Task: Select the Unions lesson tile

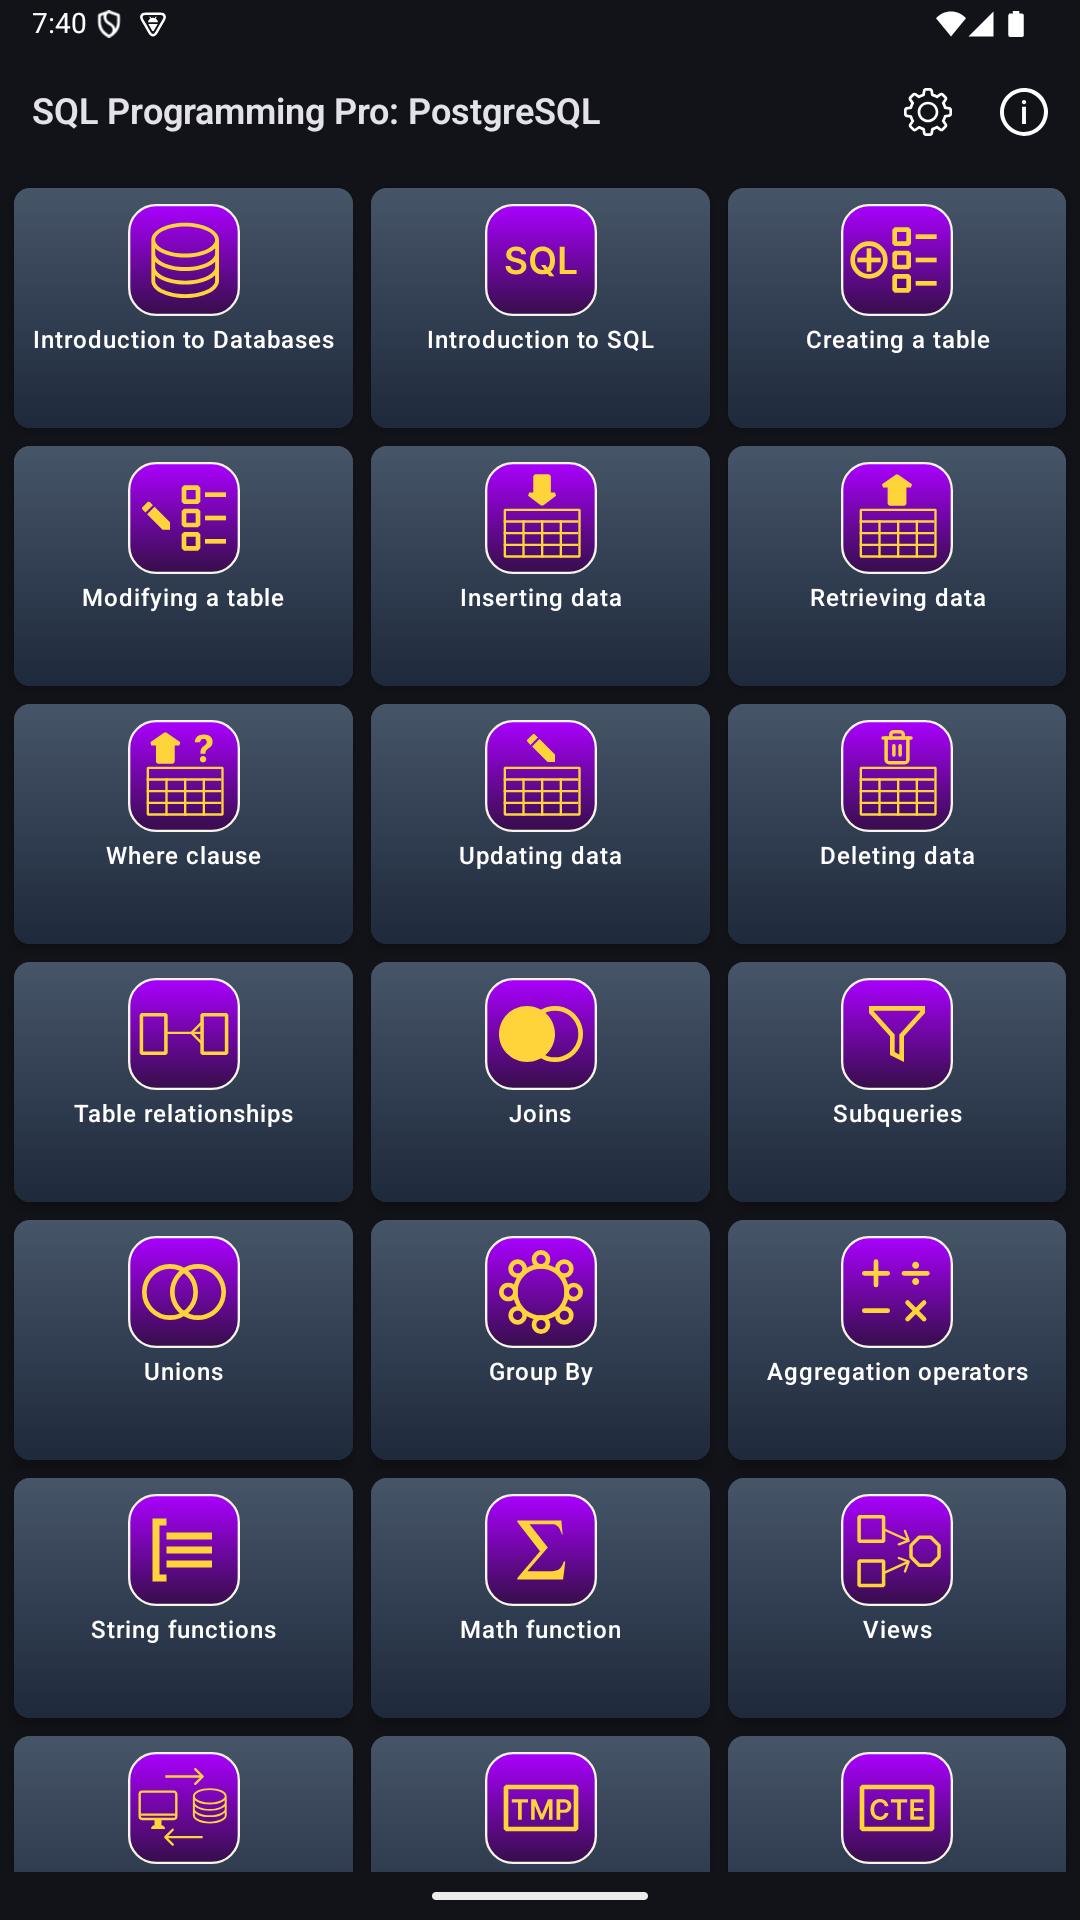Action: pos(184,1340)
